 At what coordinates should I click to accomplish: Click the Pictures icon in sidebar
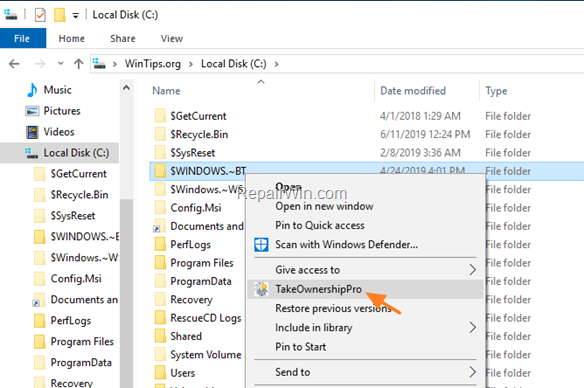coord(32,111)
